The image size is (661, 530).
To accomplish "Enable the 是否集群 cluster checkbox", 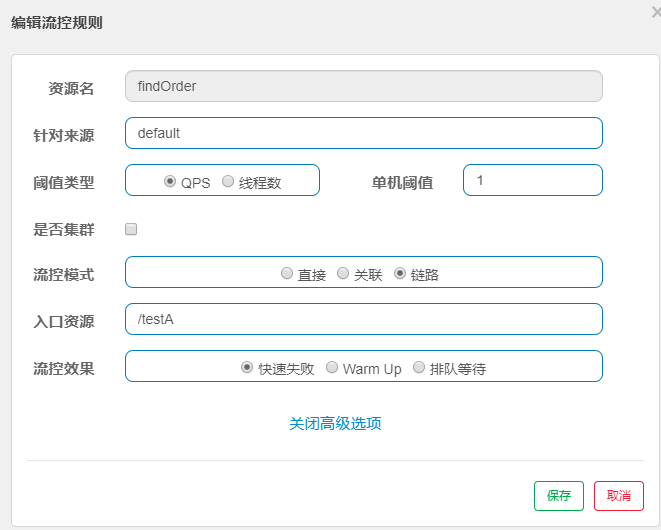I will tap(131, 229).
